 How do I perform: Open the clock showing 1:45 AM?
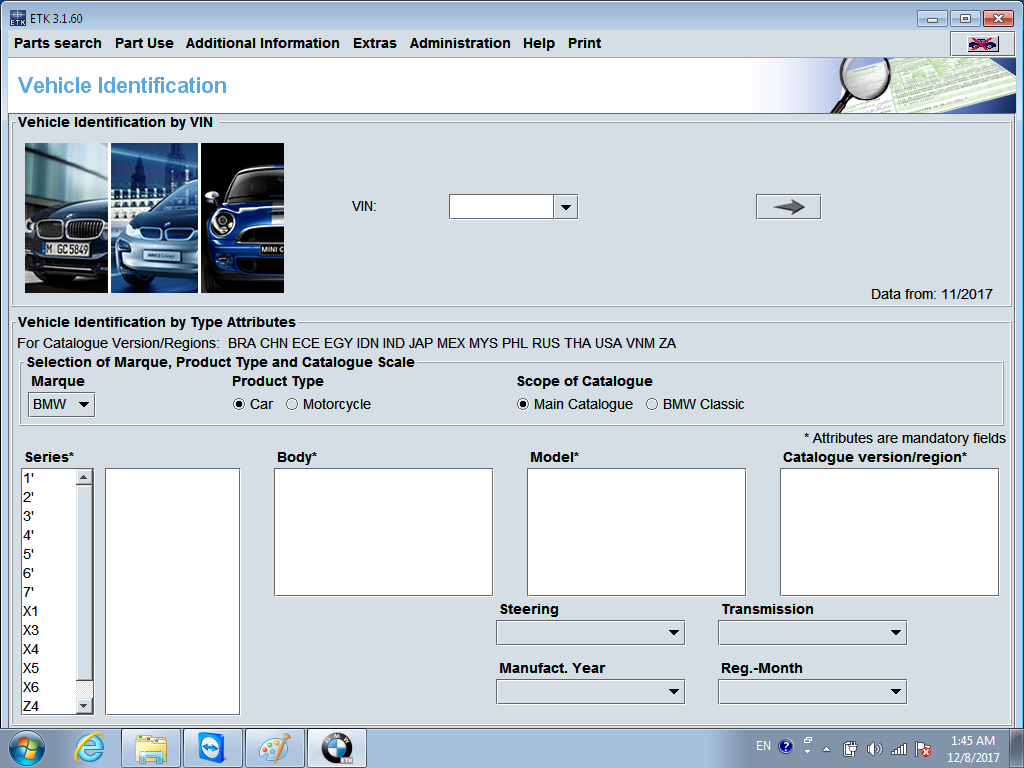click(973, 749)
